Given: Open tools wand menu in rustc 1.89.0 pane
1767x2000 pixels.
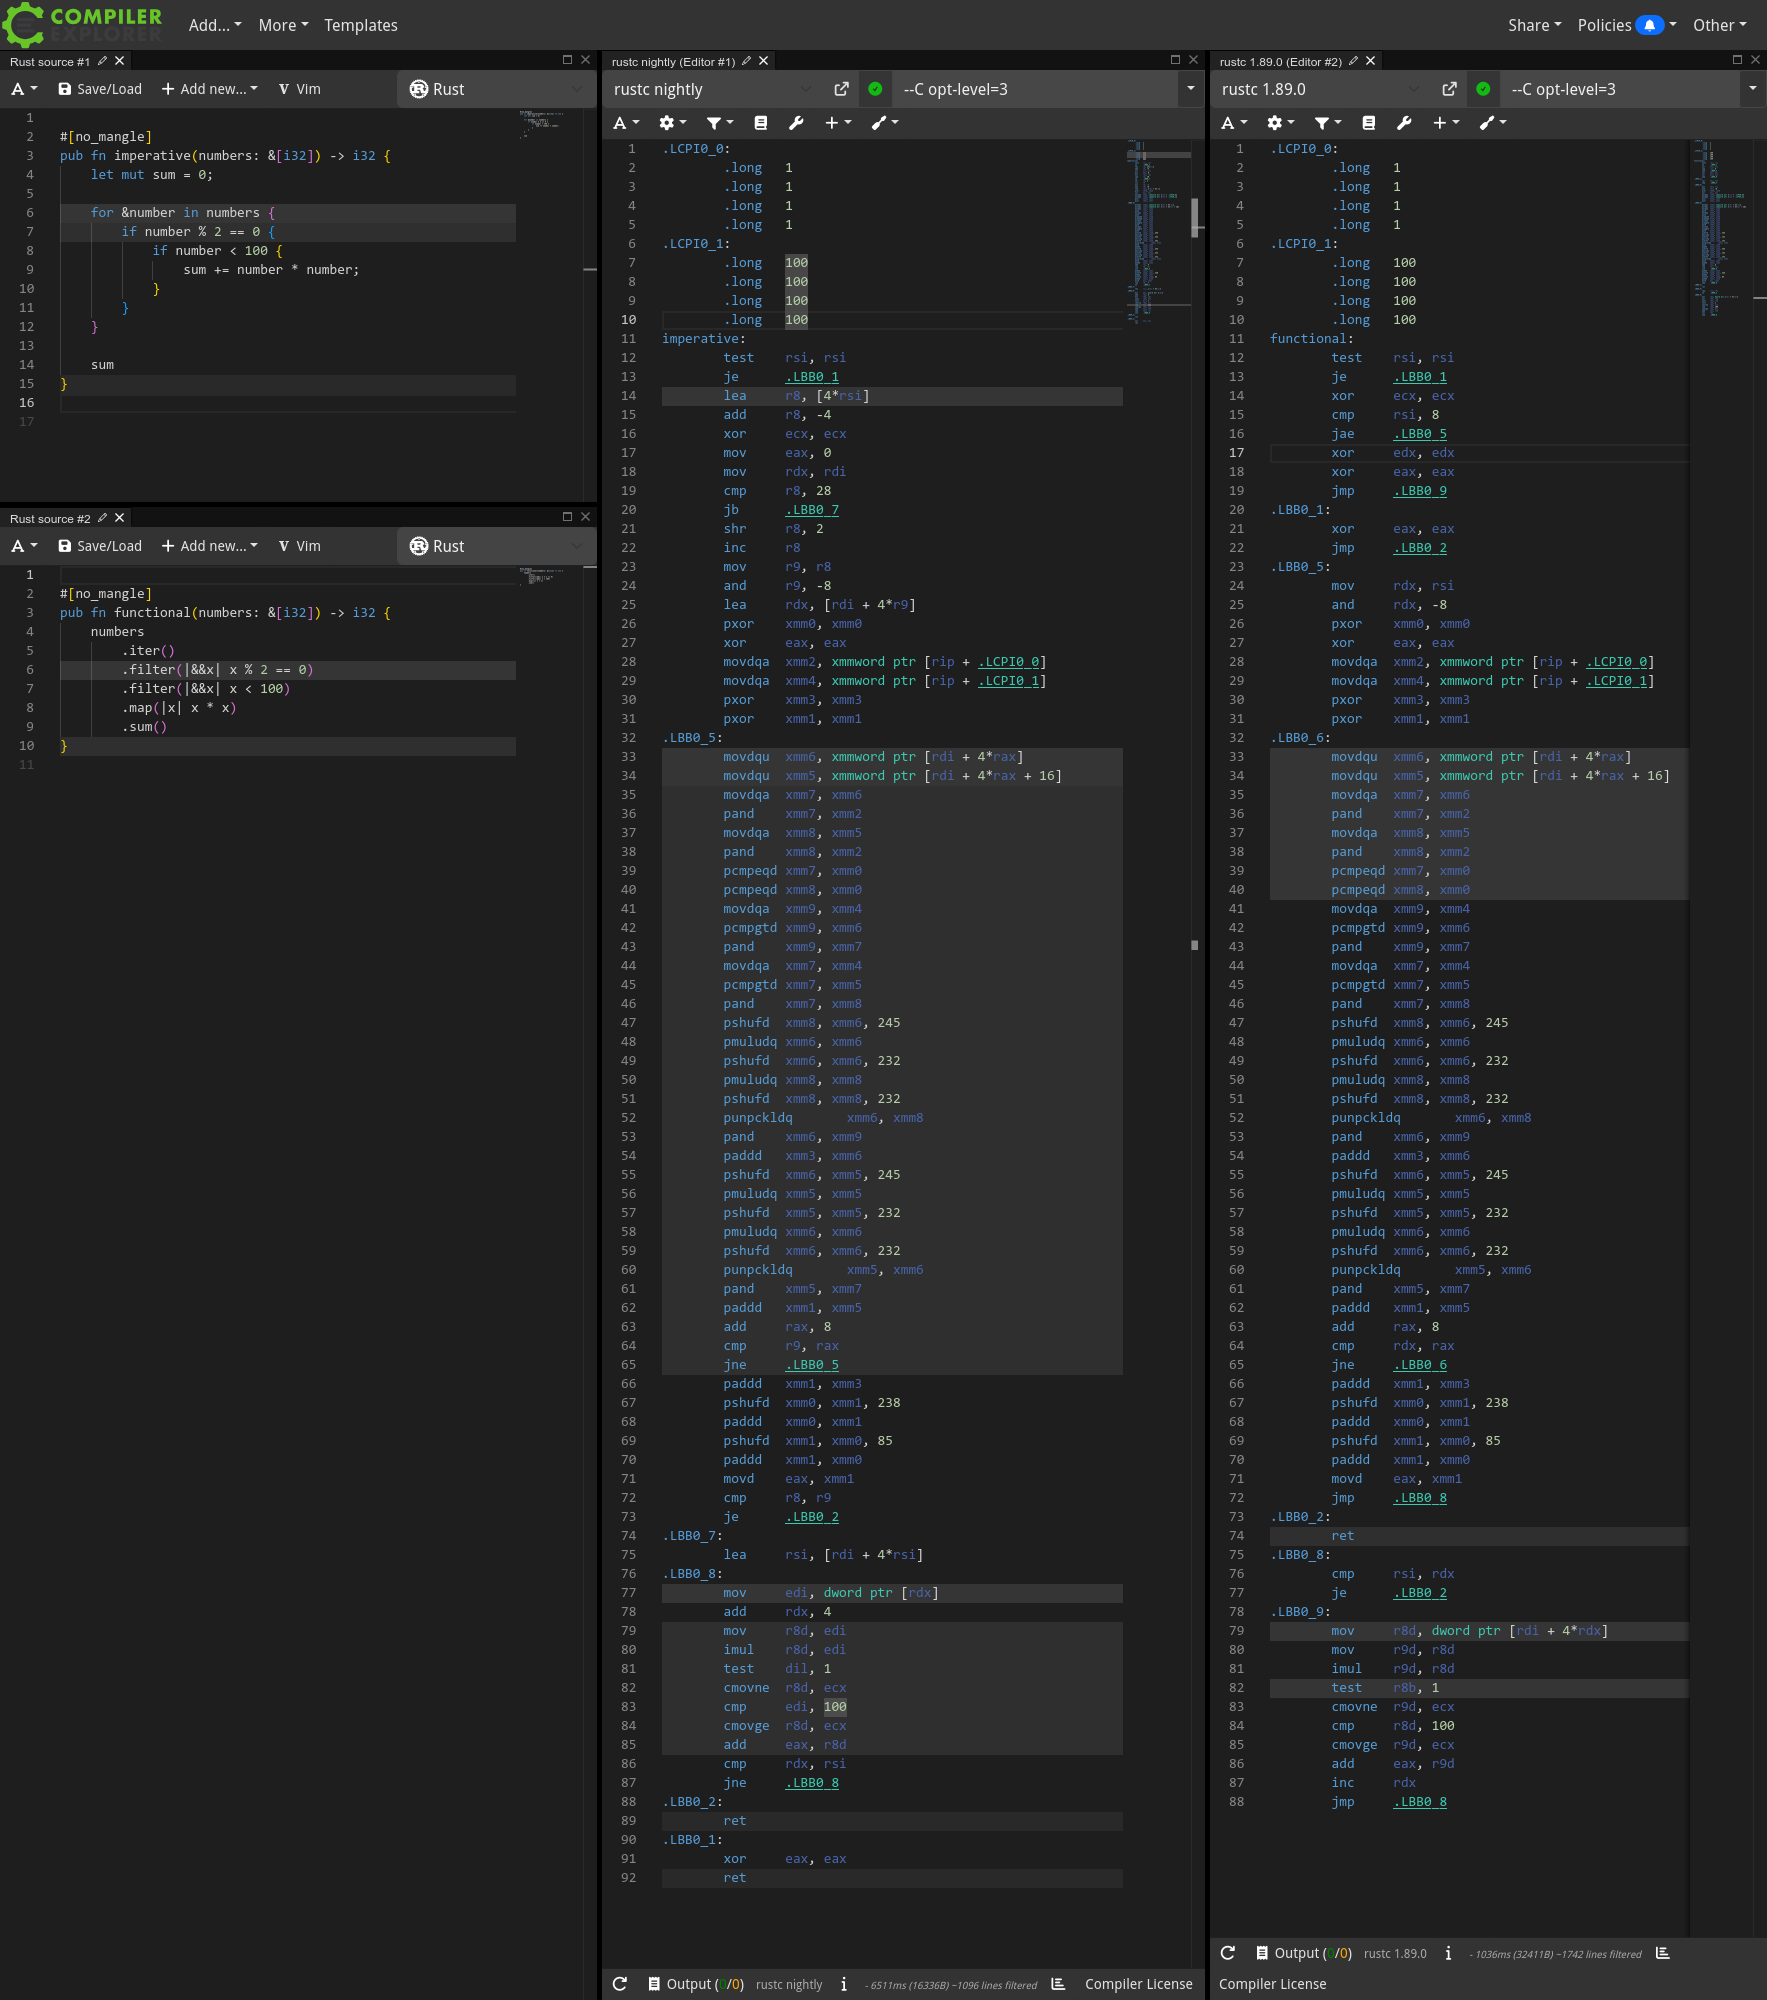Looking at the screenshot, I should click(1492, 123).
